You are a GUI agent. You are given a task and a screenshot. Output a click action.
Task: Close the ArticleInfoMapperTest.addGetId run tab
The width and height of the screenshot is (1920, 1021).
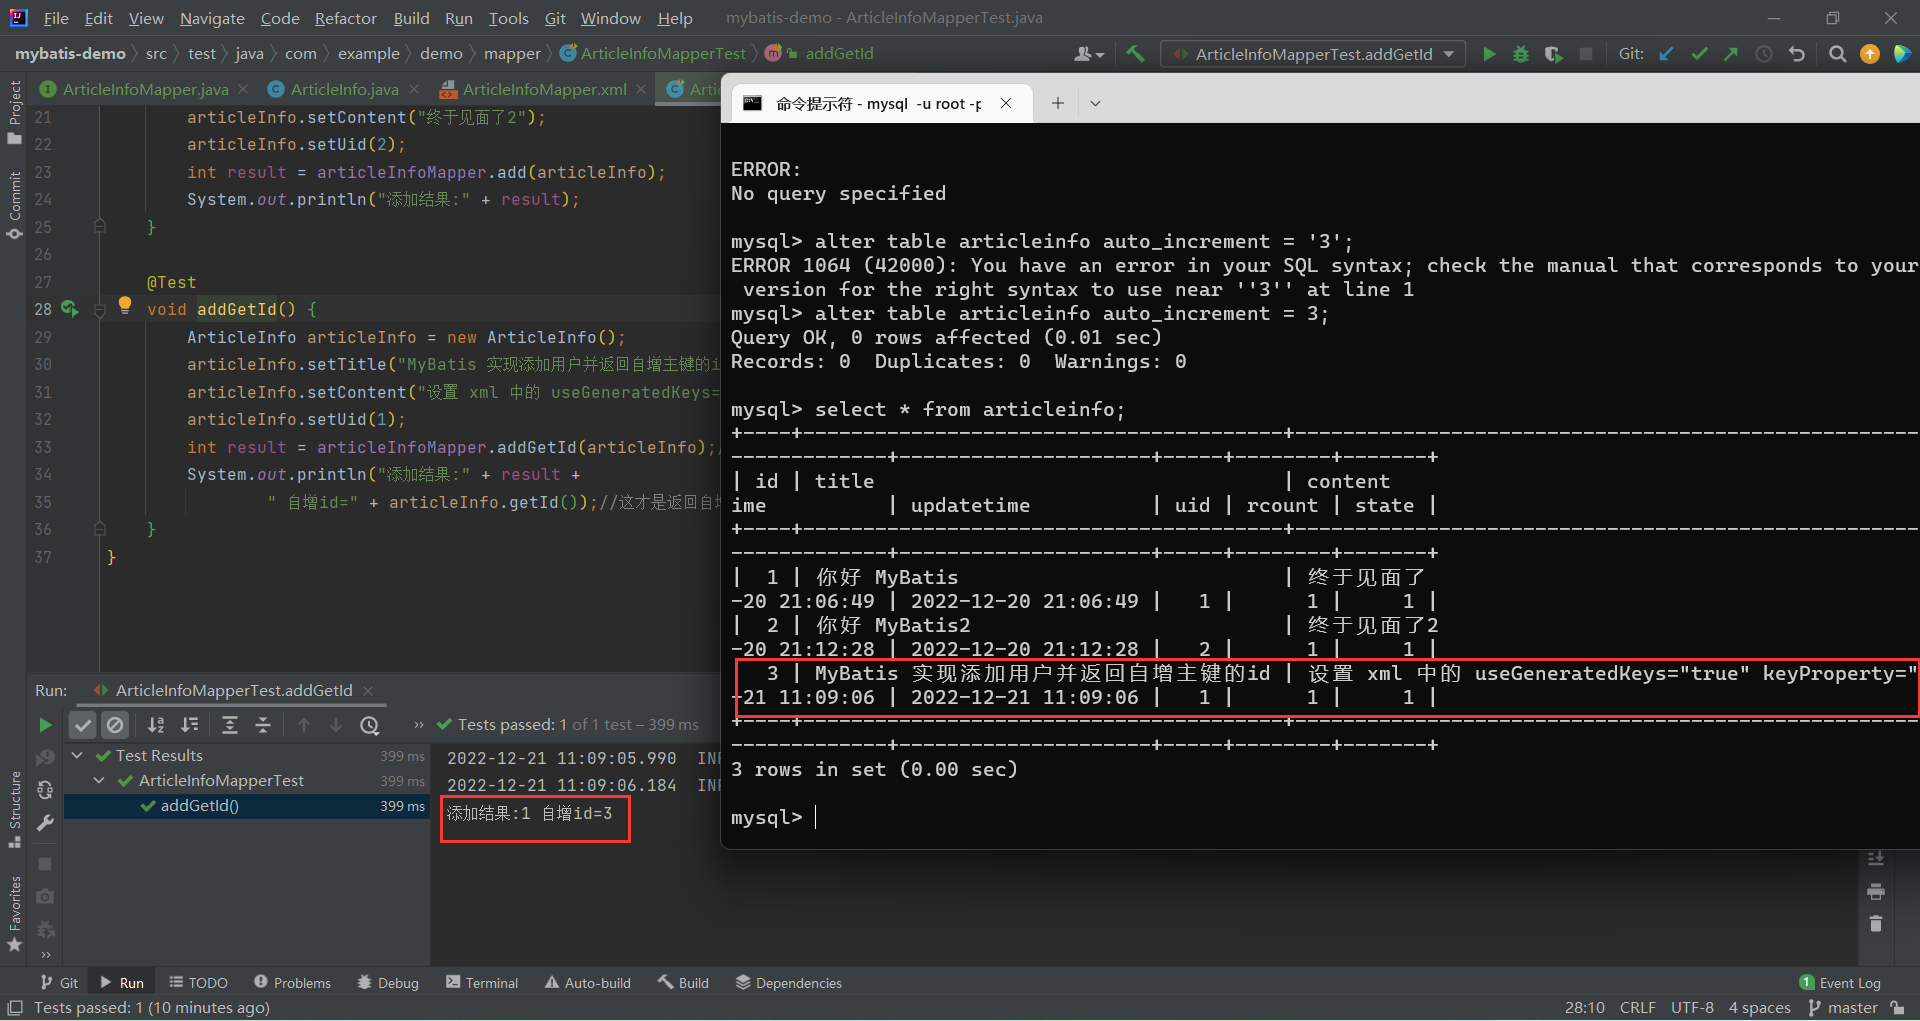[x=368, y=691]
